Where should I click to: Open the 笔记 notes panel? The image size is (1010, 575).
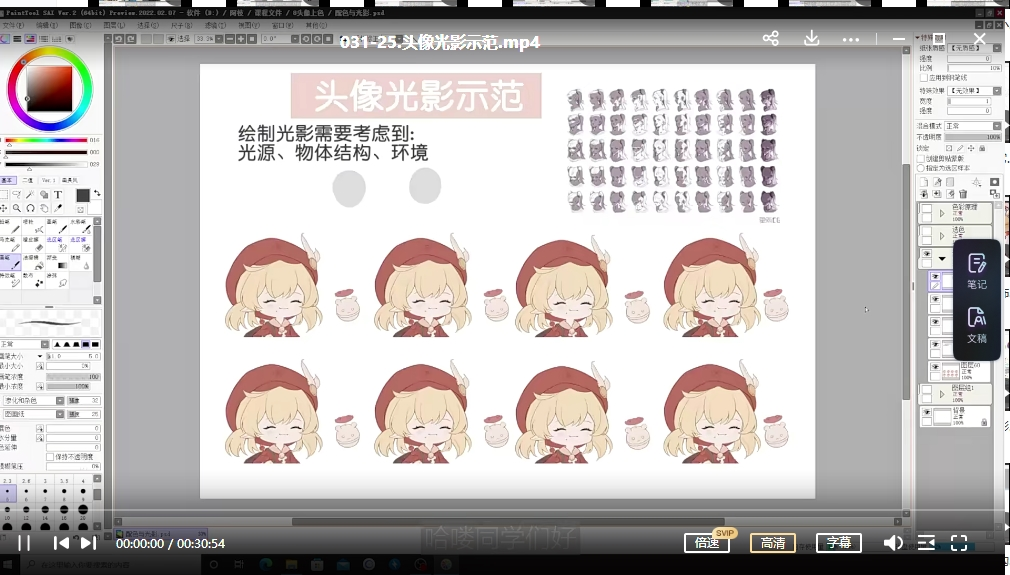(x=976, y=271)
